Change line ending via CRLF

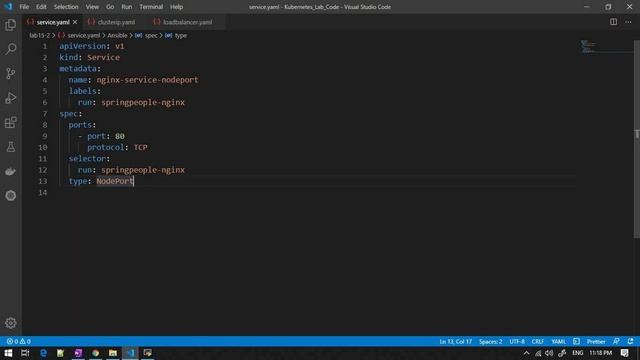(538, 341)
